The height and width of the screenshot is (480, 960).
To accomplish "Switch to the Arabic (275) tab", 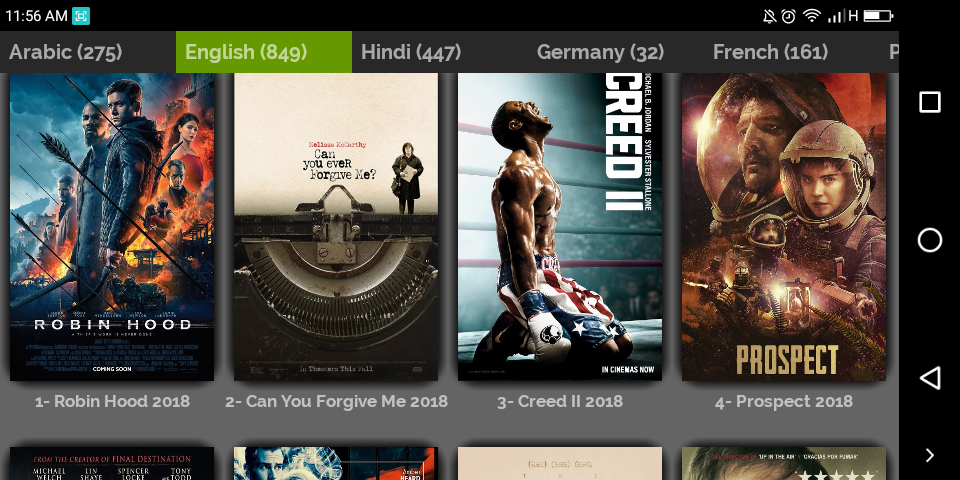I will [x=66, y=52].
